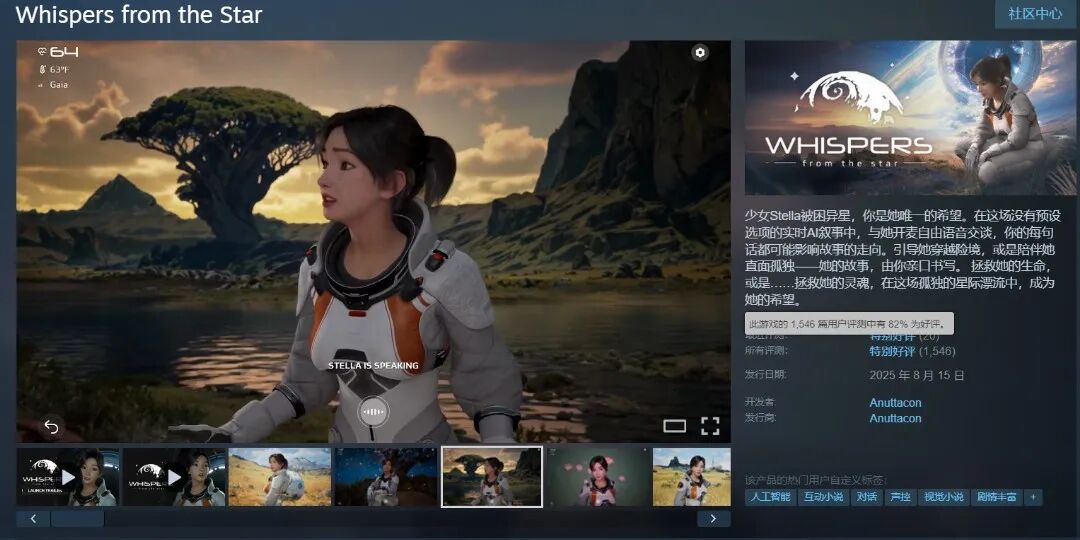Click the Gaia location label
The width and height of the screenshot is (1080, 540).
(x=53, y=85)
